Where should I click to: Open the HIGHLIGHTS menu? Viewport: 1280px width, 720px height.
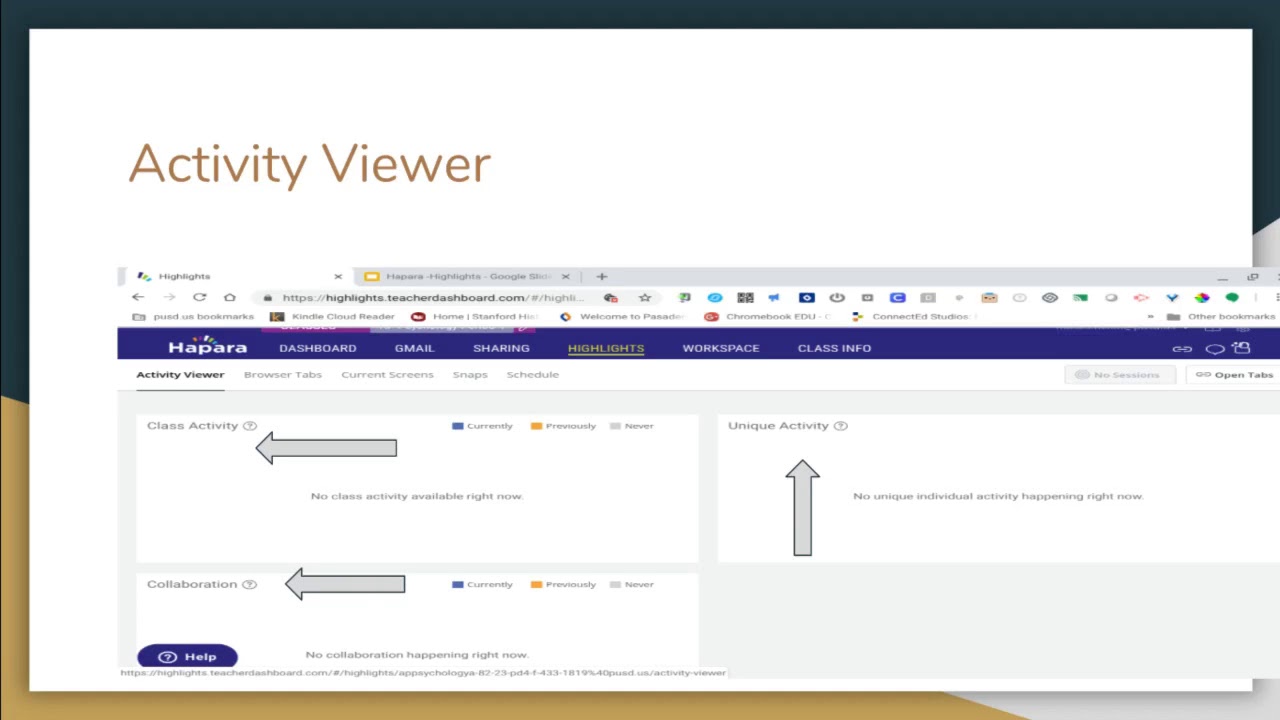(606, 348)
